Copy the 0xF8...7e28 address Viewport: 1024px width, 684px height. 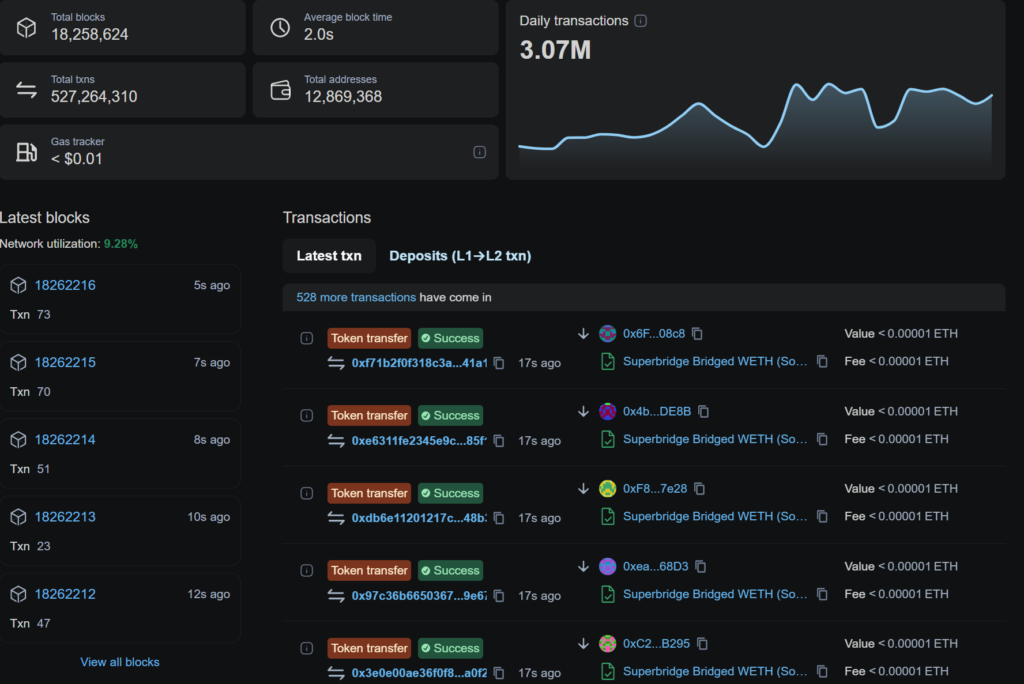coord(700,489)
